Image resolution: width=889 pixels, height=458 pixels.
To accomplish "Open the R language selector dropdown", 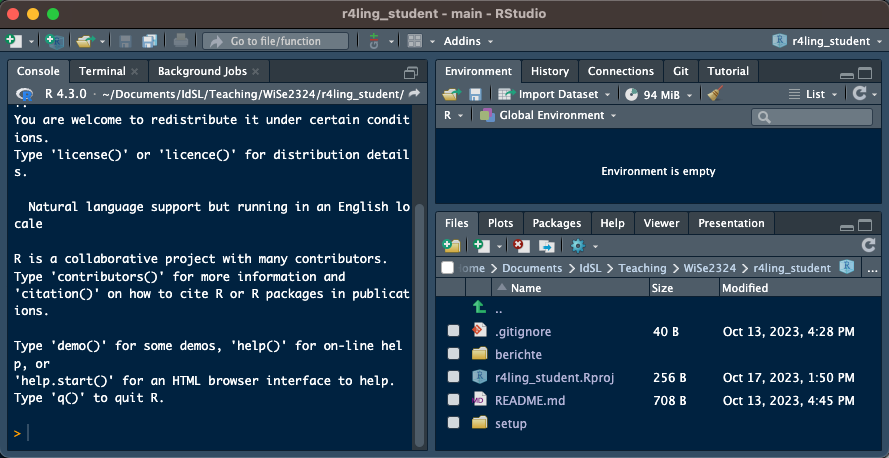I will pos(453,115).
